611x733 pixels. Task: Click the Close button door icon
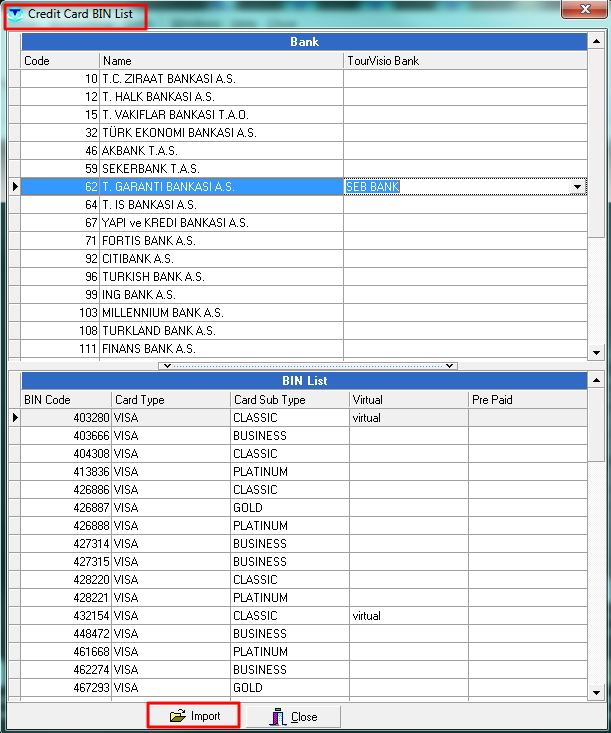click(277, 716)
